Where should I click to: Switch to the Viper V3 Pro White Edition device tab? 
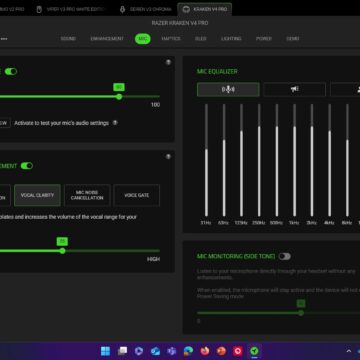click(x=72, y=9)
